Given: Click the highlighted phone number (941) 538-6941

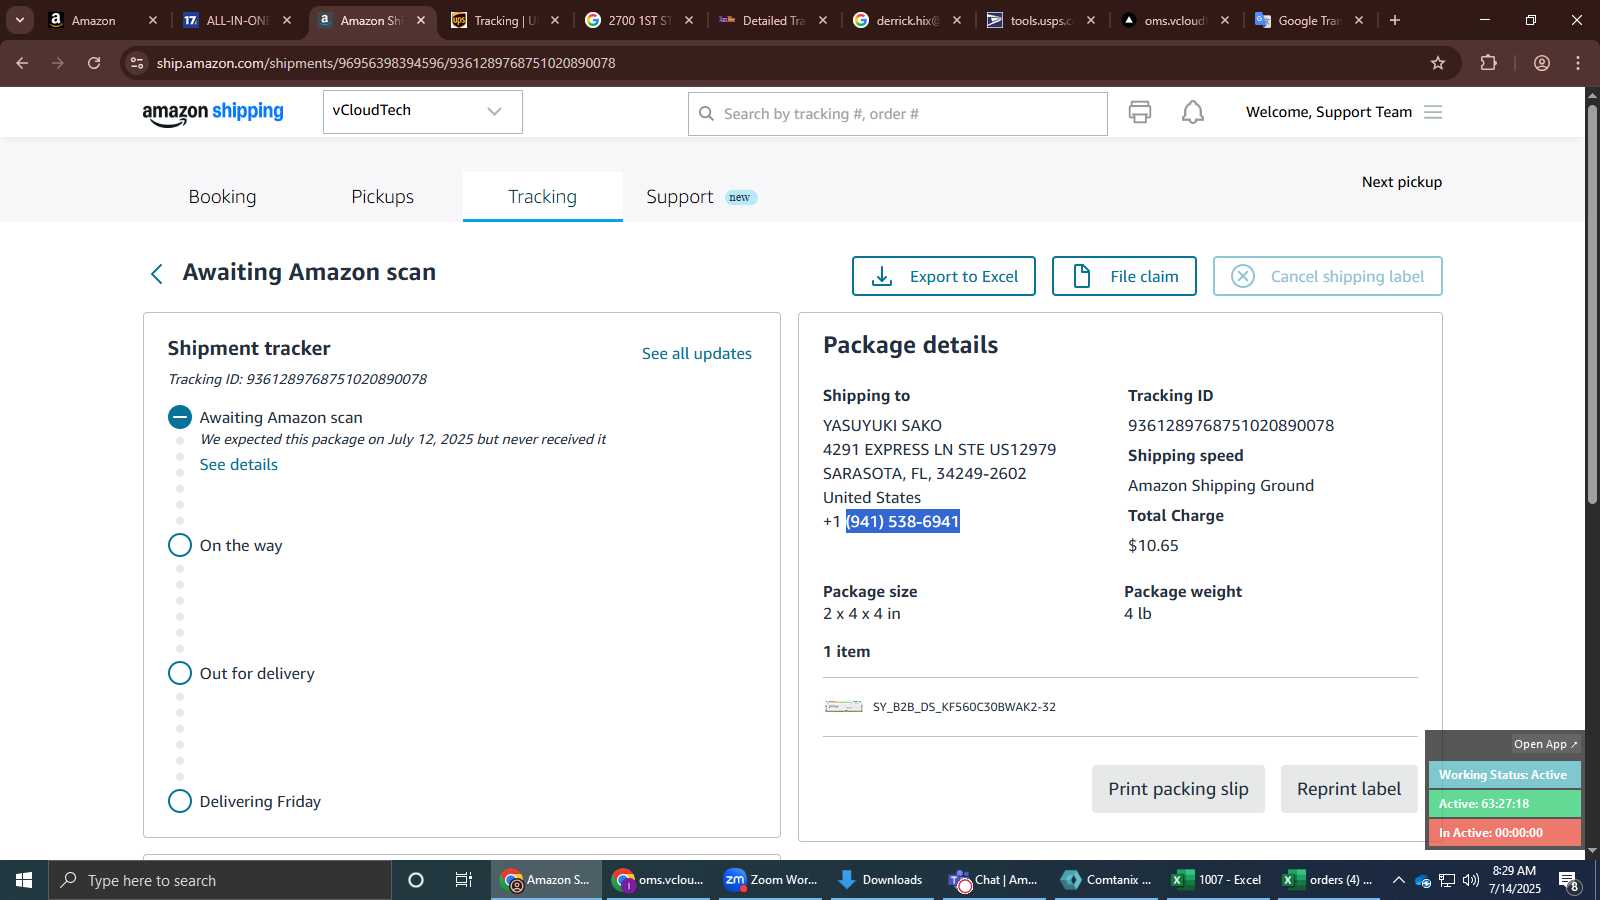Looking at the screenshot, I should click(903, 521).
